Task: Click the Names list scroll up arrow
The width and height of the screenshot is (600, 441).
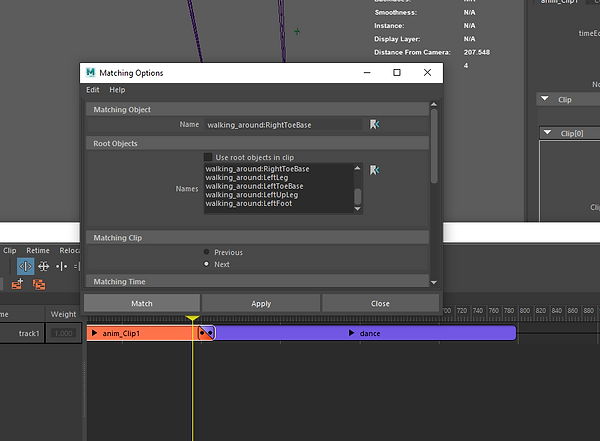Action: click(357, 168)
